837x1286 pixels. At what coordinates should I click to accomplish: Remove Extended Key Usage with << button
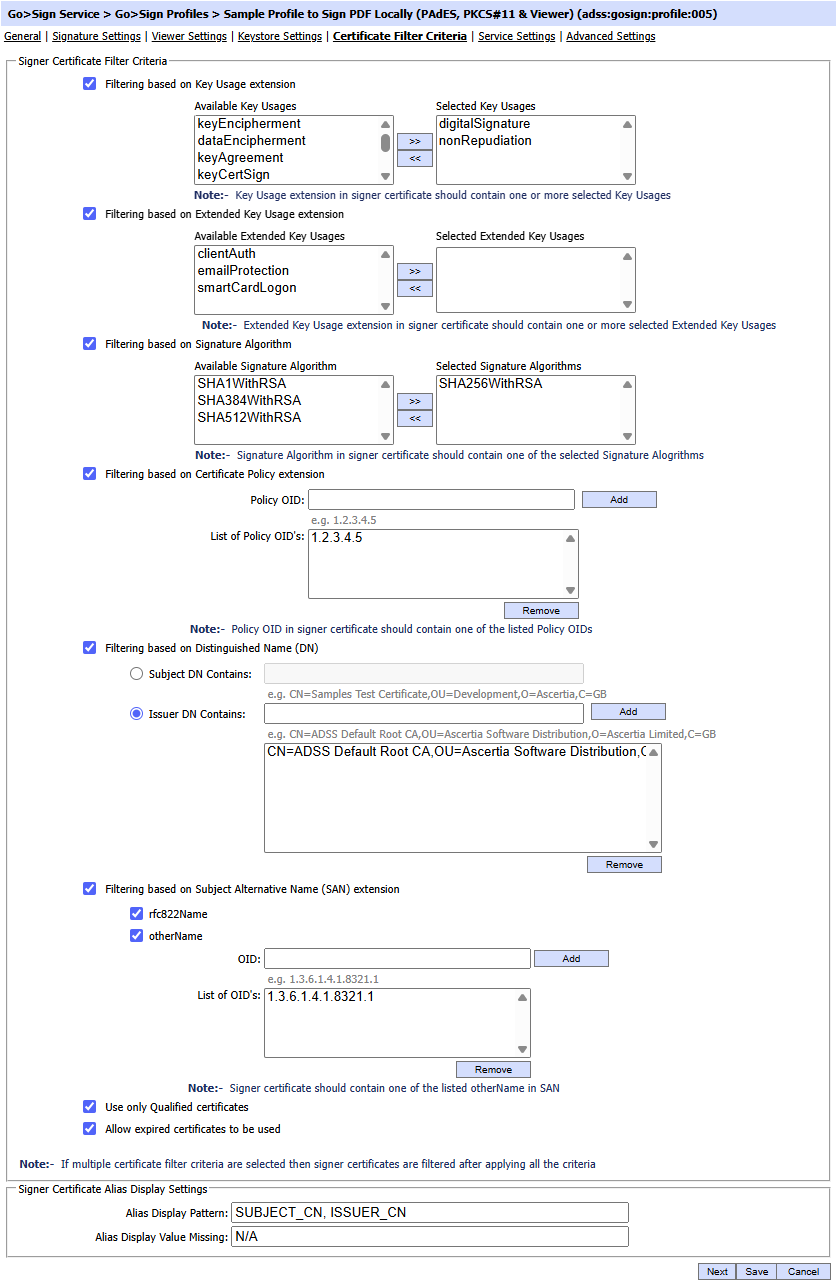tap(414, 289)
